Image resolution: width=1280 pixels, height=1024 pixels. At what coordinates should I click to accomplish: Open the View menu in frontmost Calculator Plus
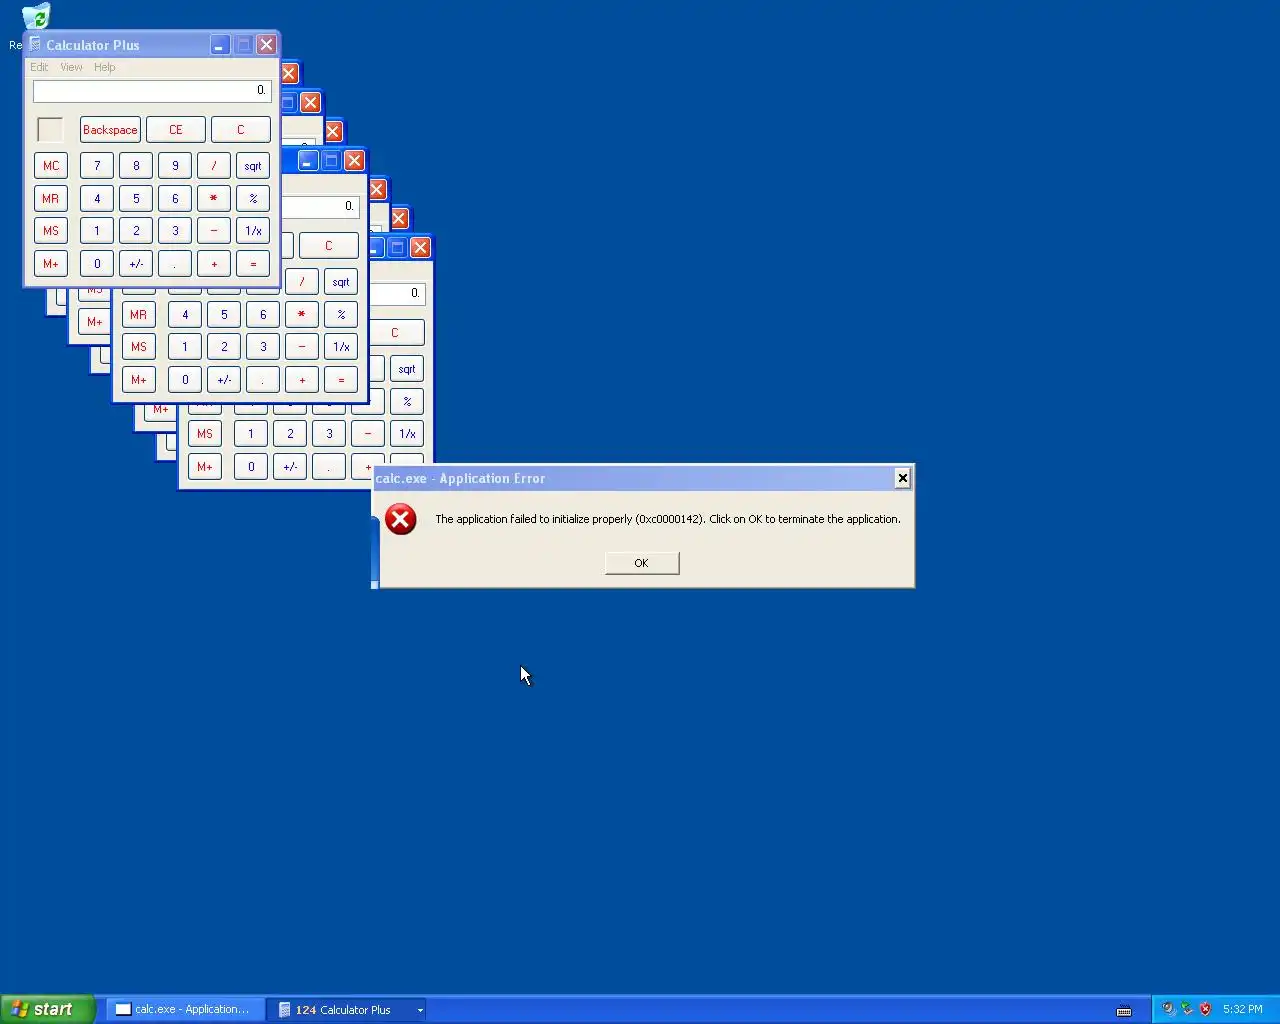(71, 67)
